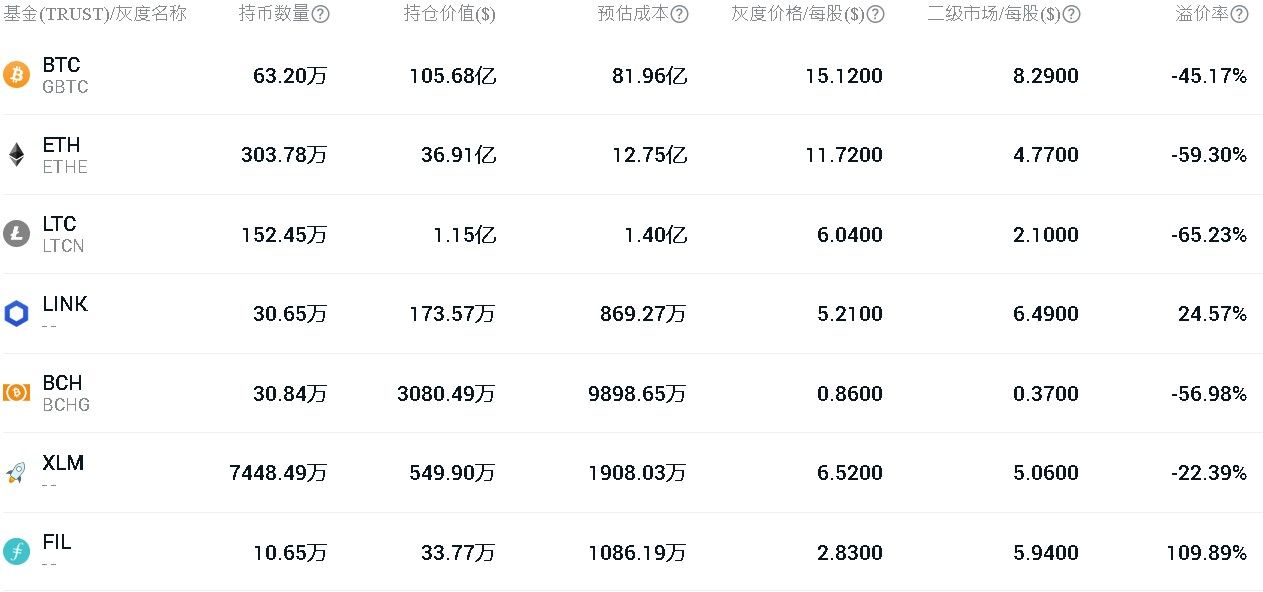Click the Ethereum diamond icon

coord(17,154)
